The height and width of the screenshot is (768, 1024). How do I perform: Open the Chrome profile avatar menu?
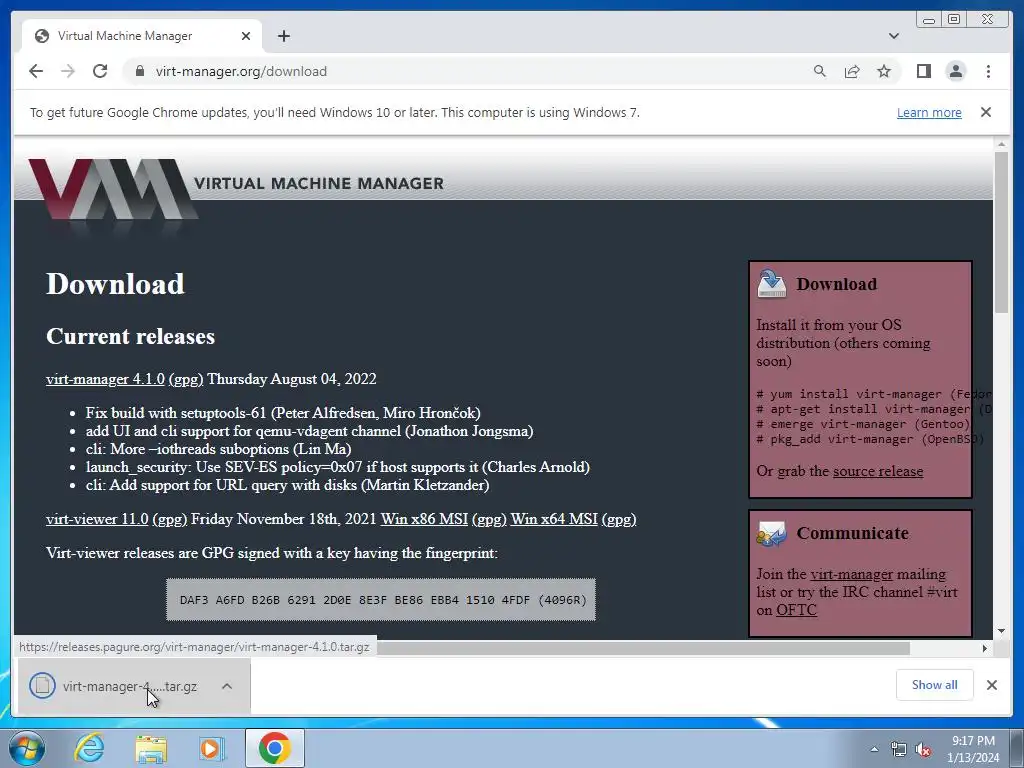pyautogui.click(x=955, y=71)
